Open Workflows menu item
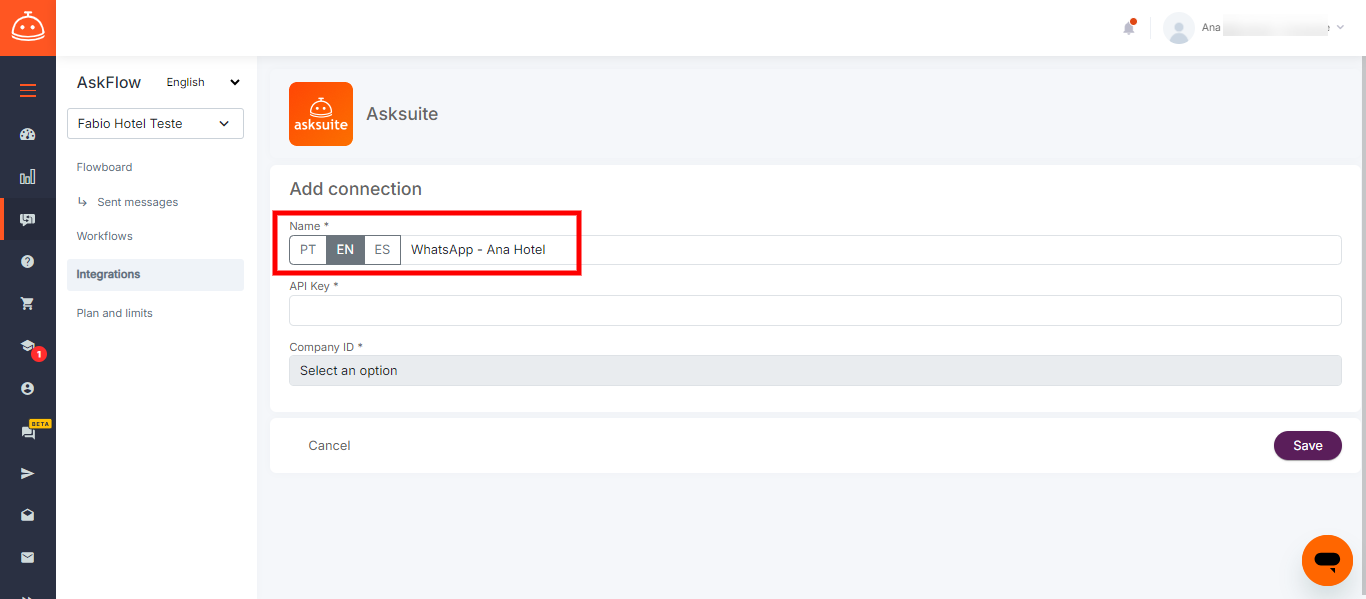 (104, 236)
